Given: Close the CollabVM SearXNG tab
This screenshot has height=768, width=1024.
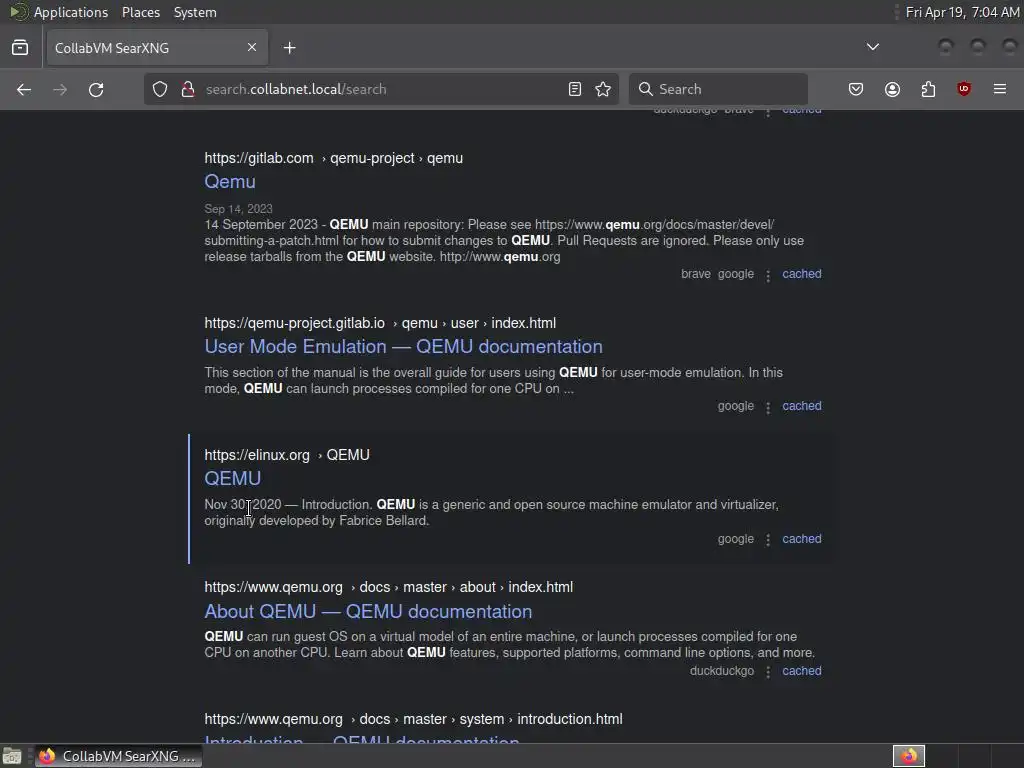Looking at the screenshot, I should tap(252, 48).
